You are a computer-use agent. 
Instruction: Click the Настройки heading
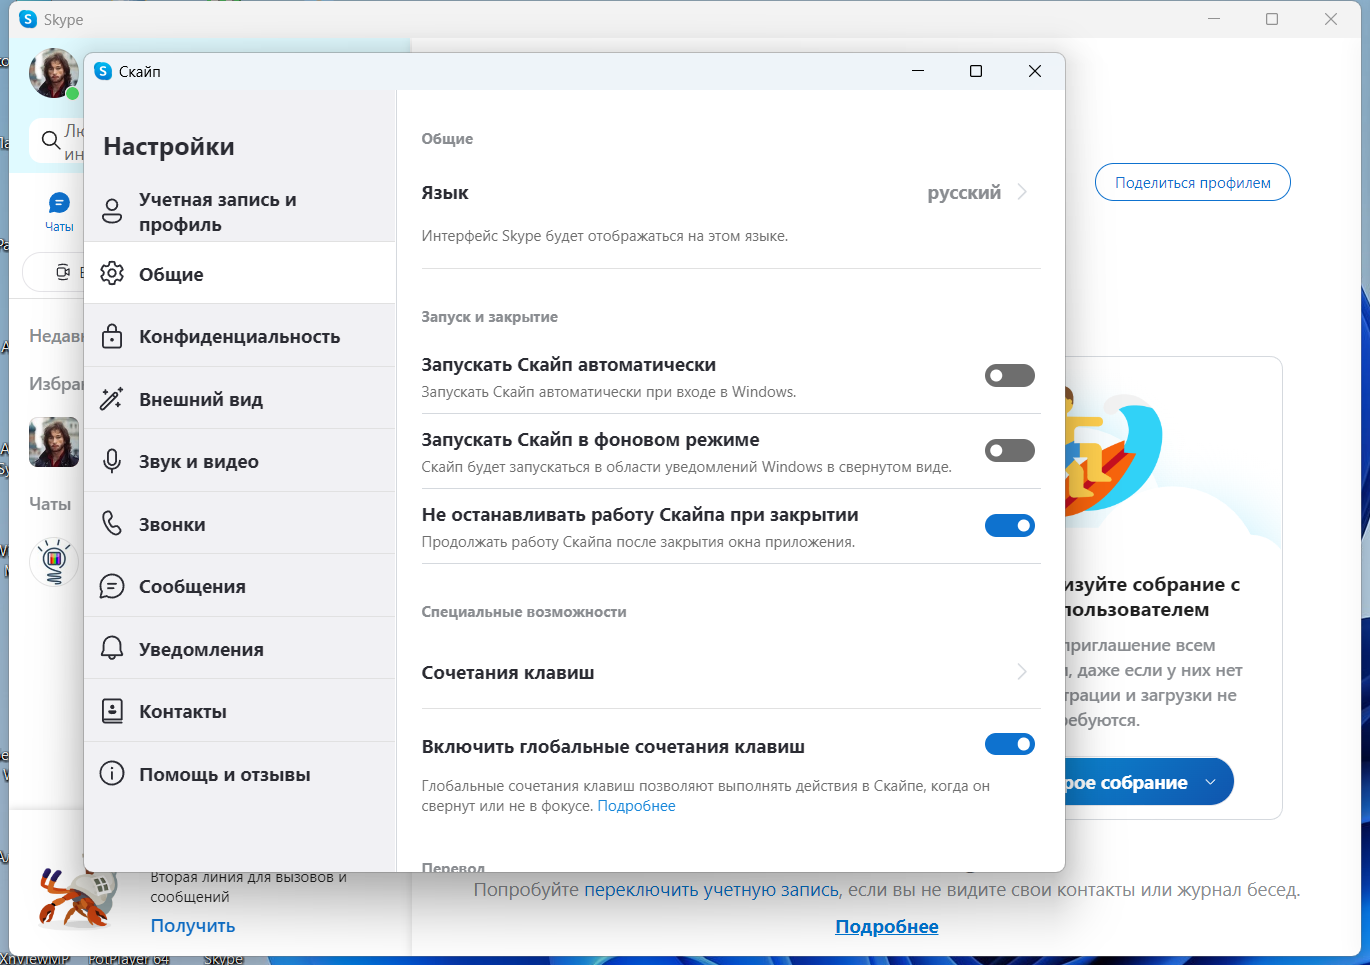169,147
